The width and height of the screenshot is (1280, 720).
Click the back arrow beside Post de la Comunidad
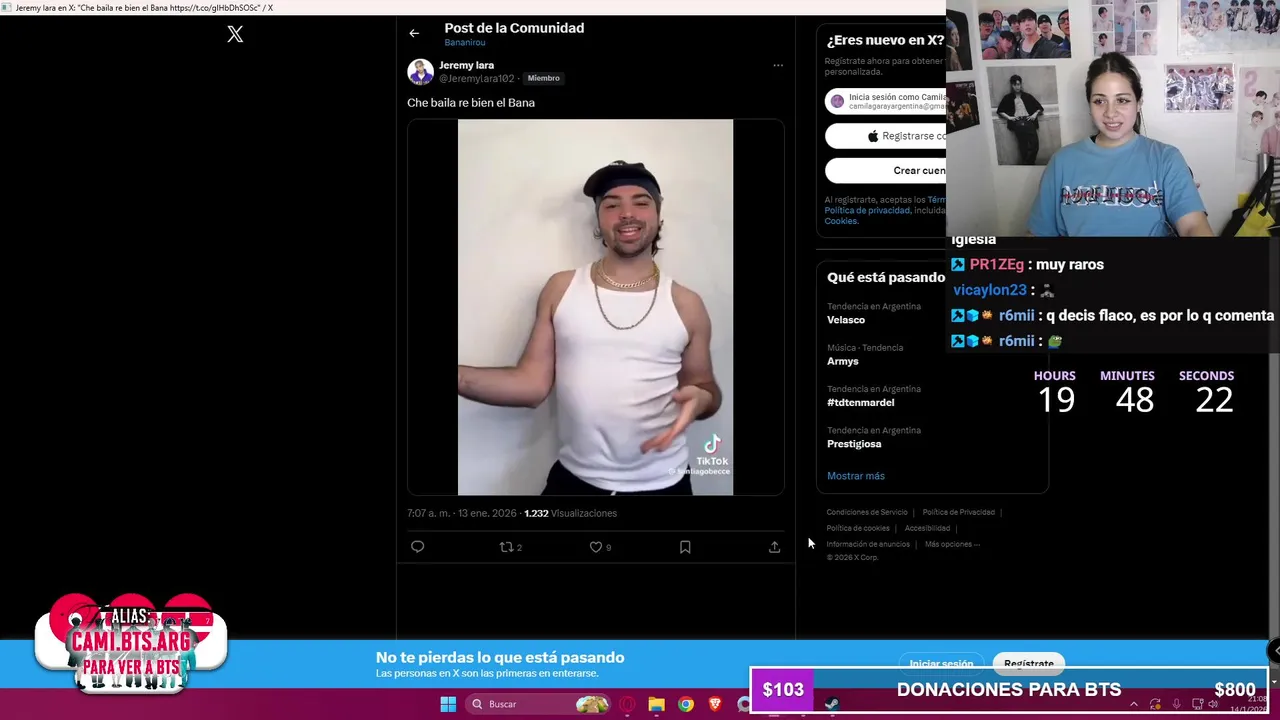[x=414, y=33]
